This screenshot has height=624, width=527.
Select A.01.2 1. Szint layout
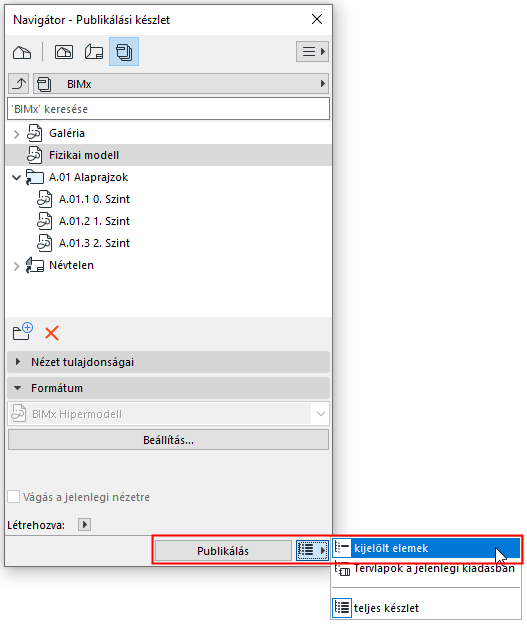point(94,221)
